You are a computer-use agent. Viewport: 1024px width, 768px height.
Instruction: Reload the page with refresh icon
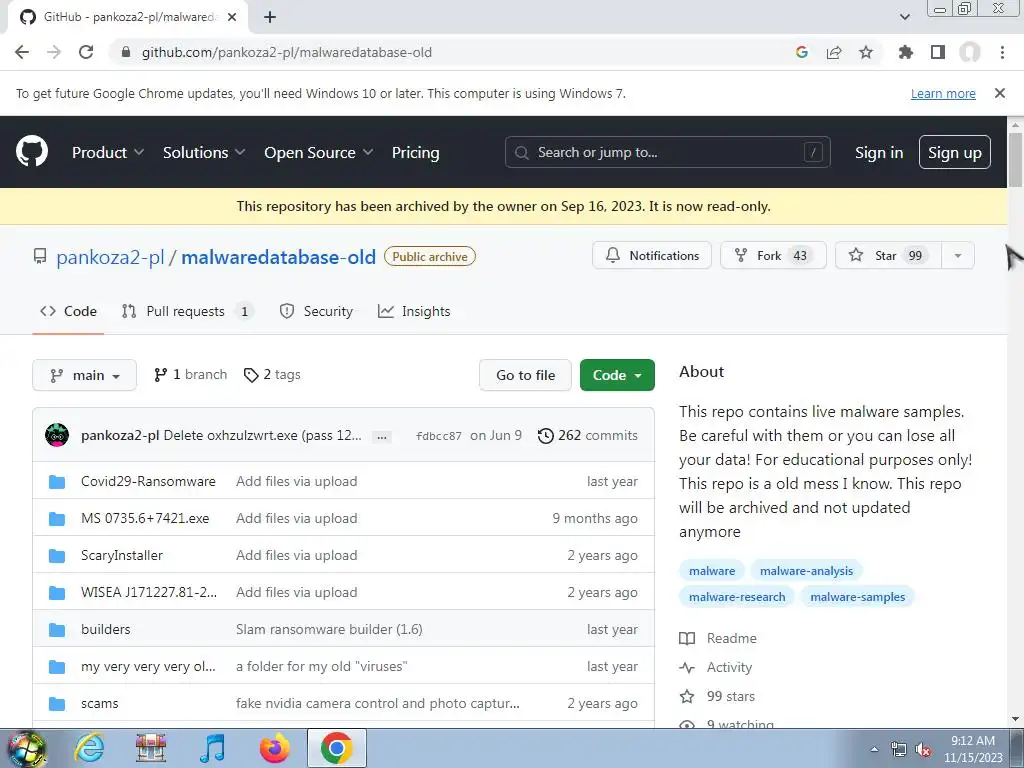(x=86, y=52)
